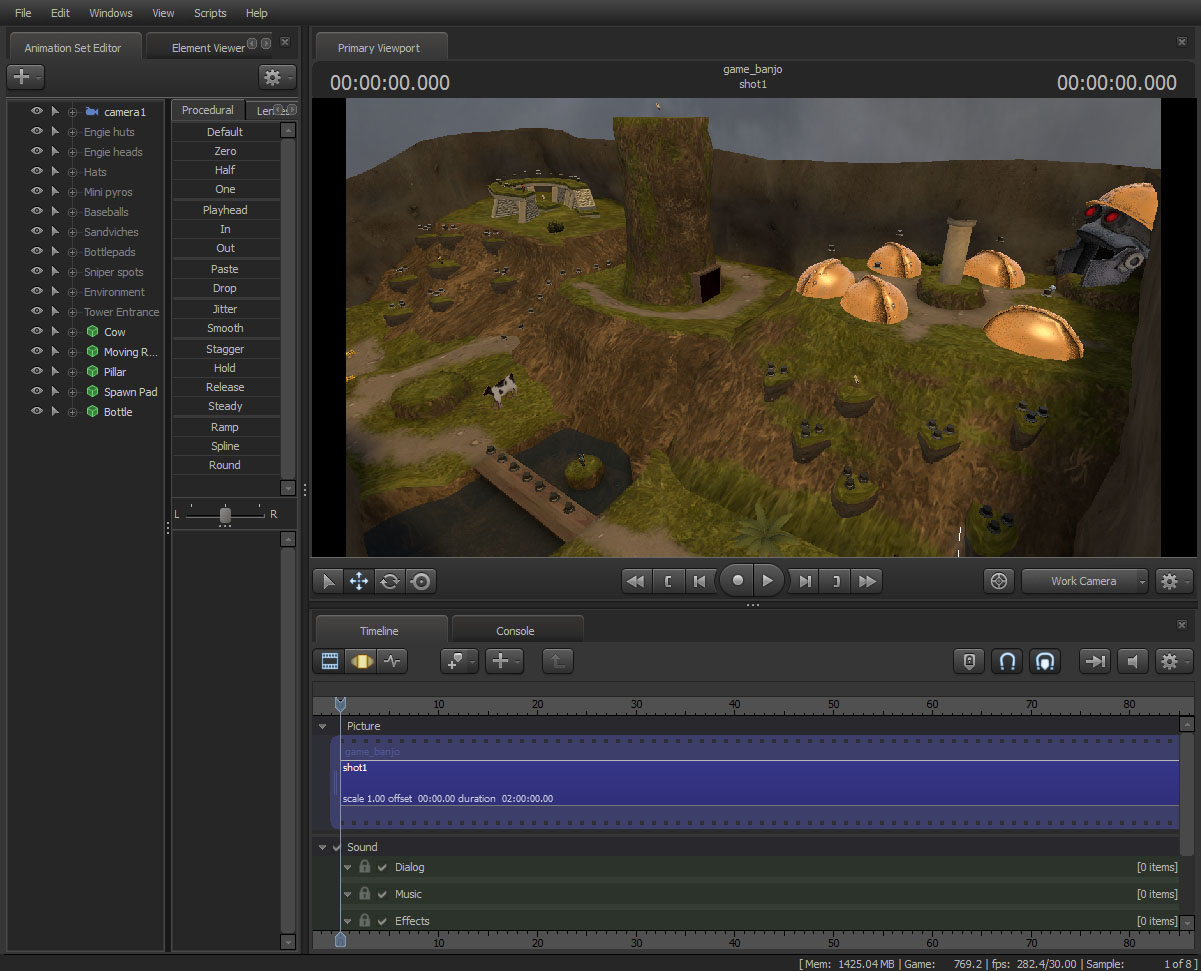Apply the Jitter procedural preset
The height and width of the screenshot is (971, 1201).
225,309
